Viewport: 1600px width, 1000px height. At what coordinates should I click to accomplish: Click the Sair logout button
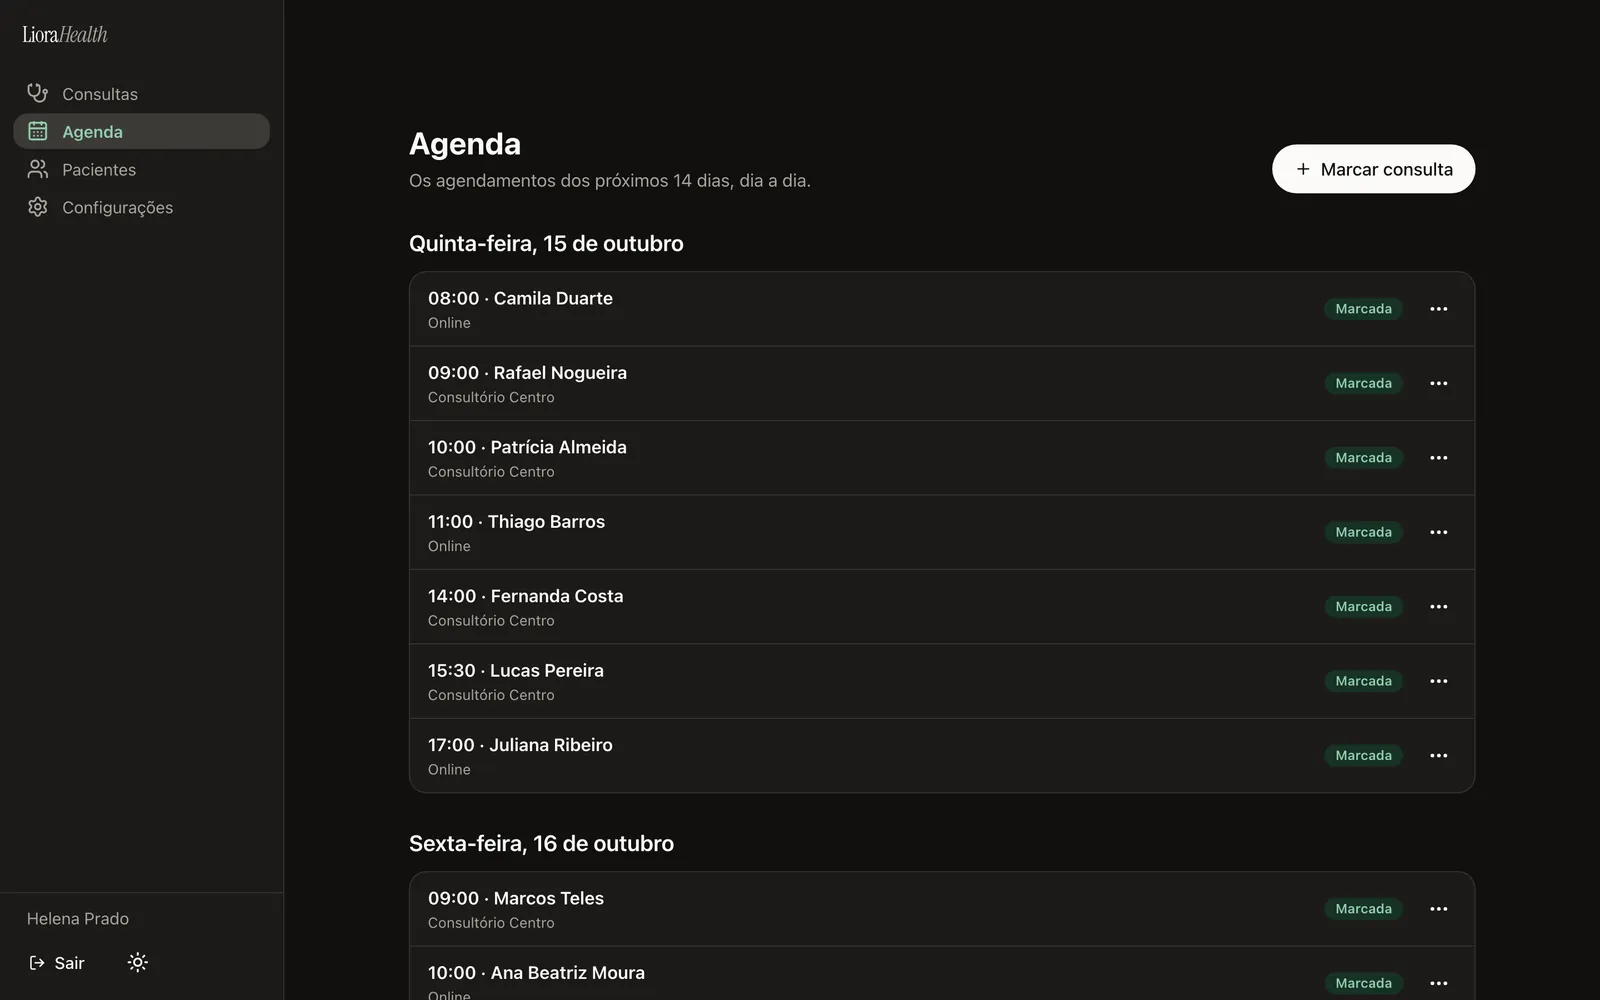57,963
